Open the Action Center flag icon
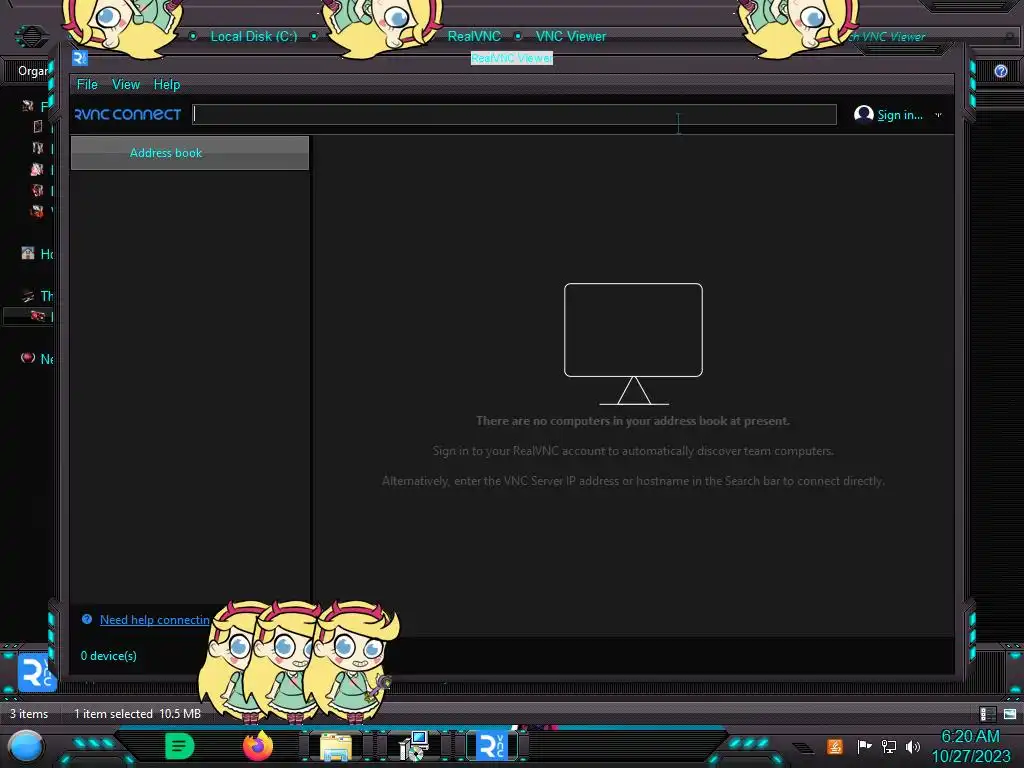Screen dimensions: 1024x768 pyautogui.click(x=864, y=746)
